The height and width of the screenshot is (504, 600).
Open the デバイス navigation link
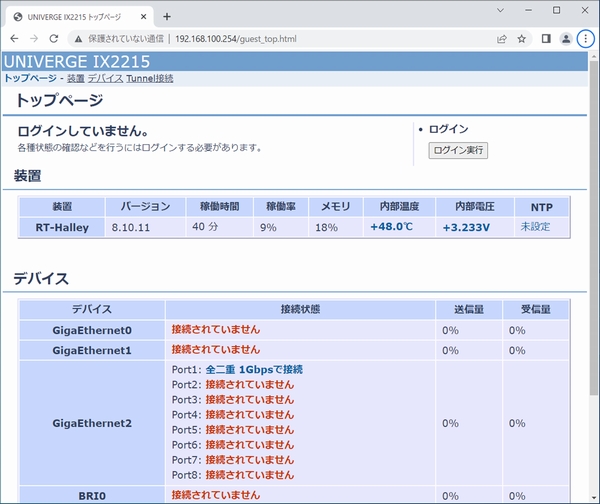point(105,78)
